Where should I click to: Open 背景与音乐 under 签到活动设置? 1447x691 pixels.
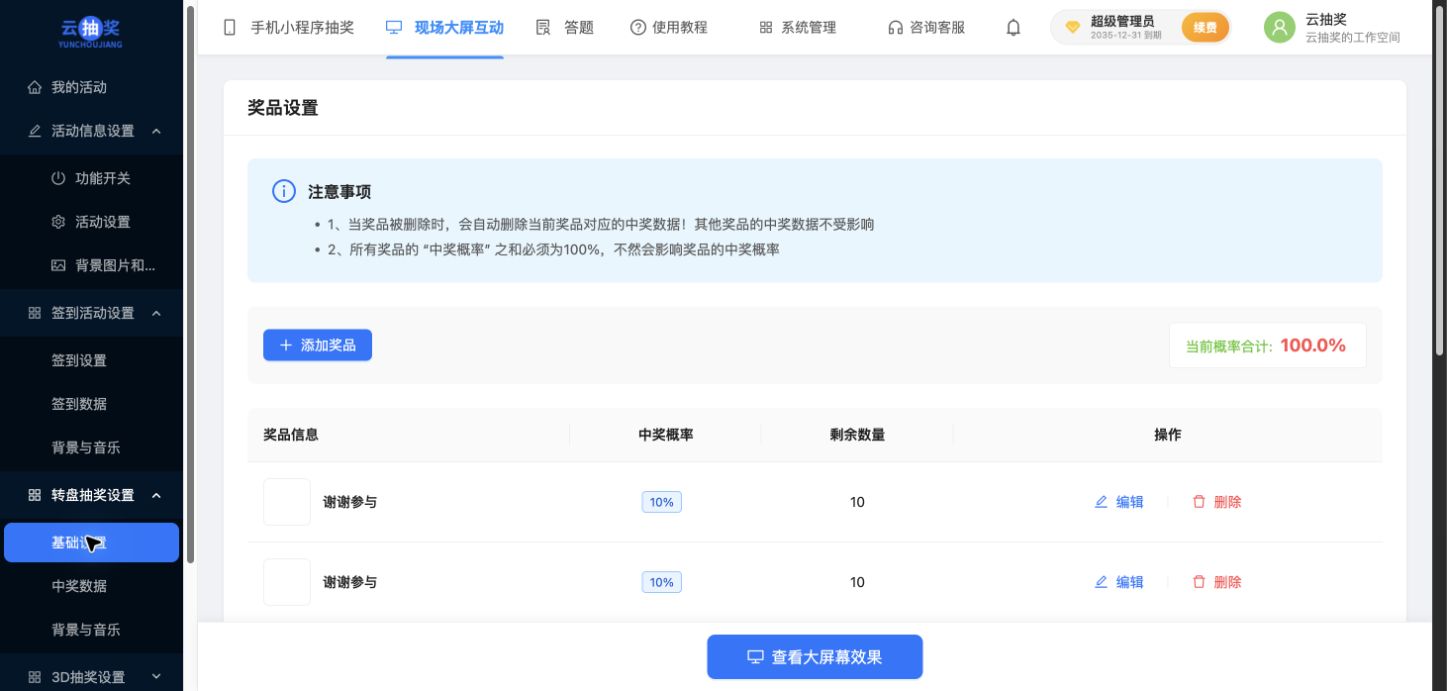[x=86, y=447]
